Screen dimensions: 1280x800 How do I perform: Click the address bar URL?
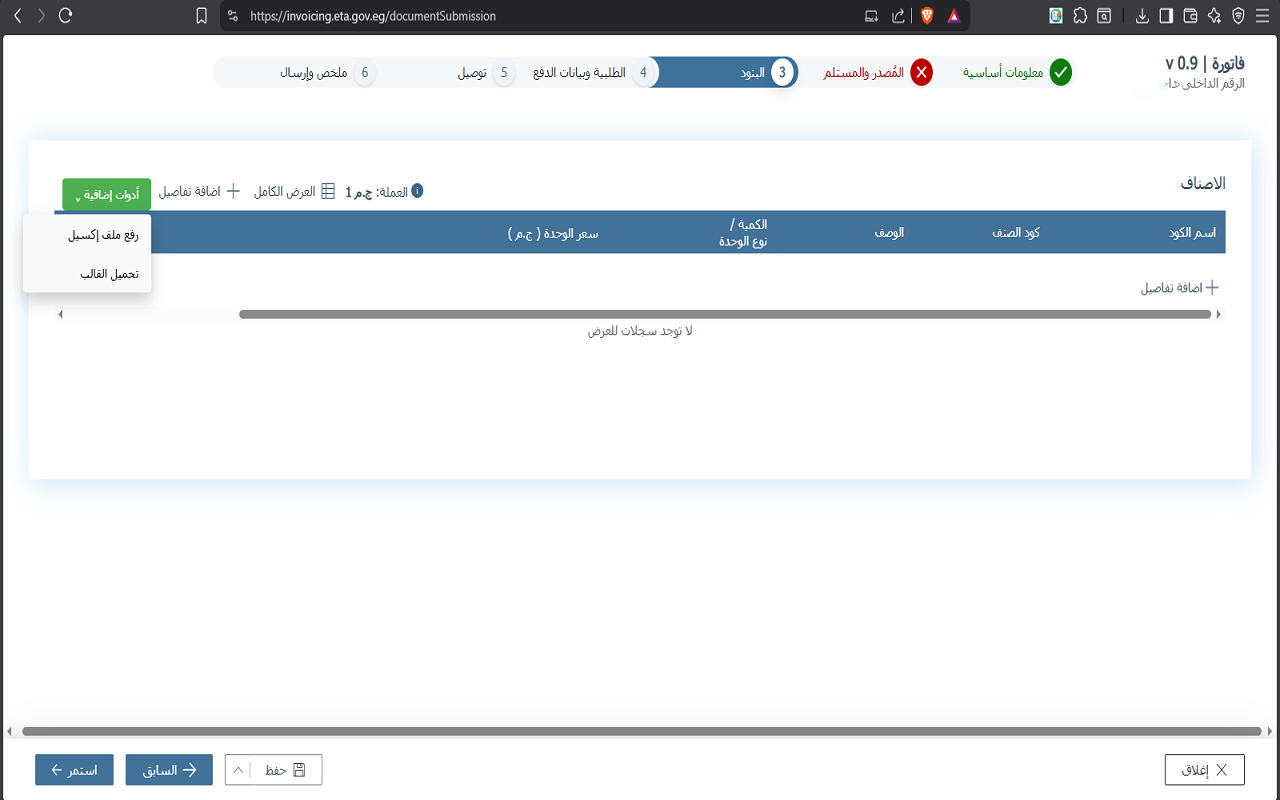point(373,16)
